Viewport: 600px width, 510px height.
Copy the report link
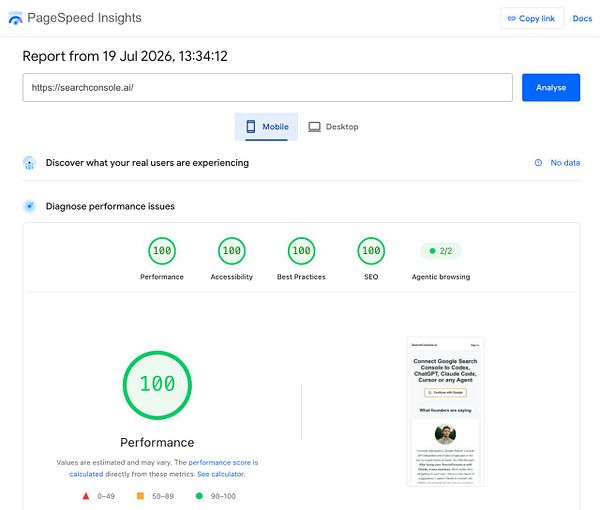pyautogui.click(x=532, y=18)
